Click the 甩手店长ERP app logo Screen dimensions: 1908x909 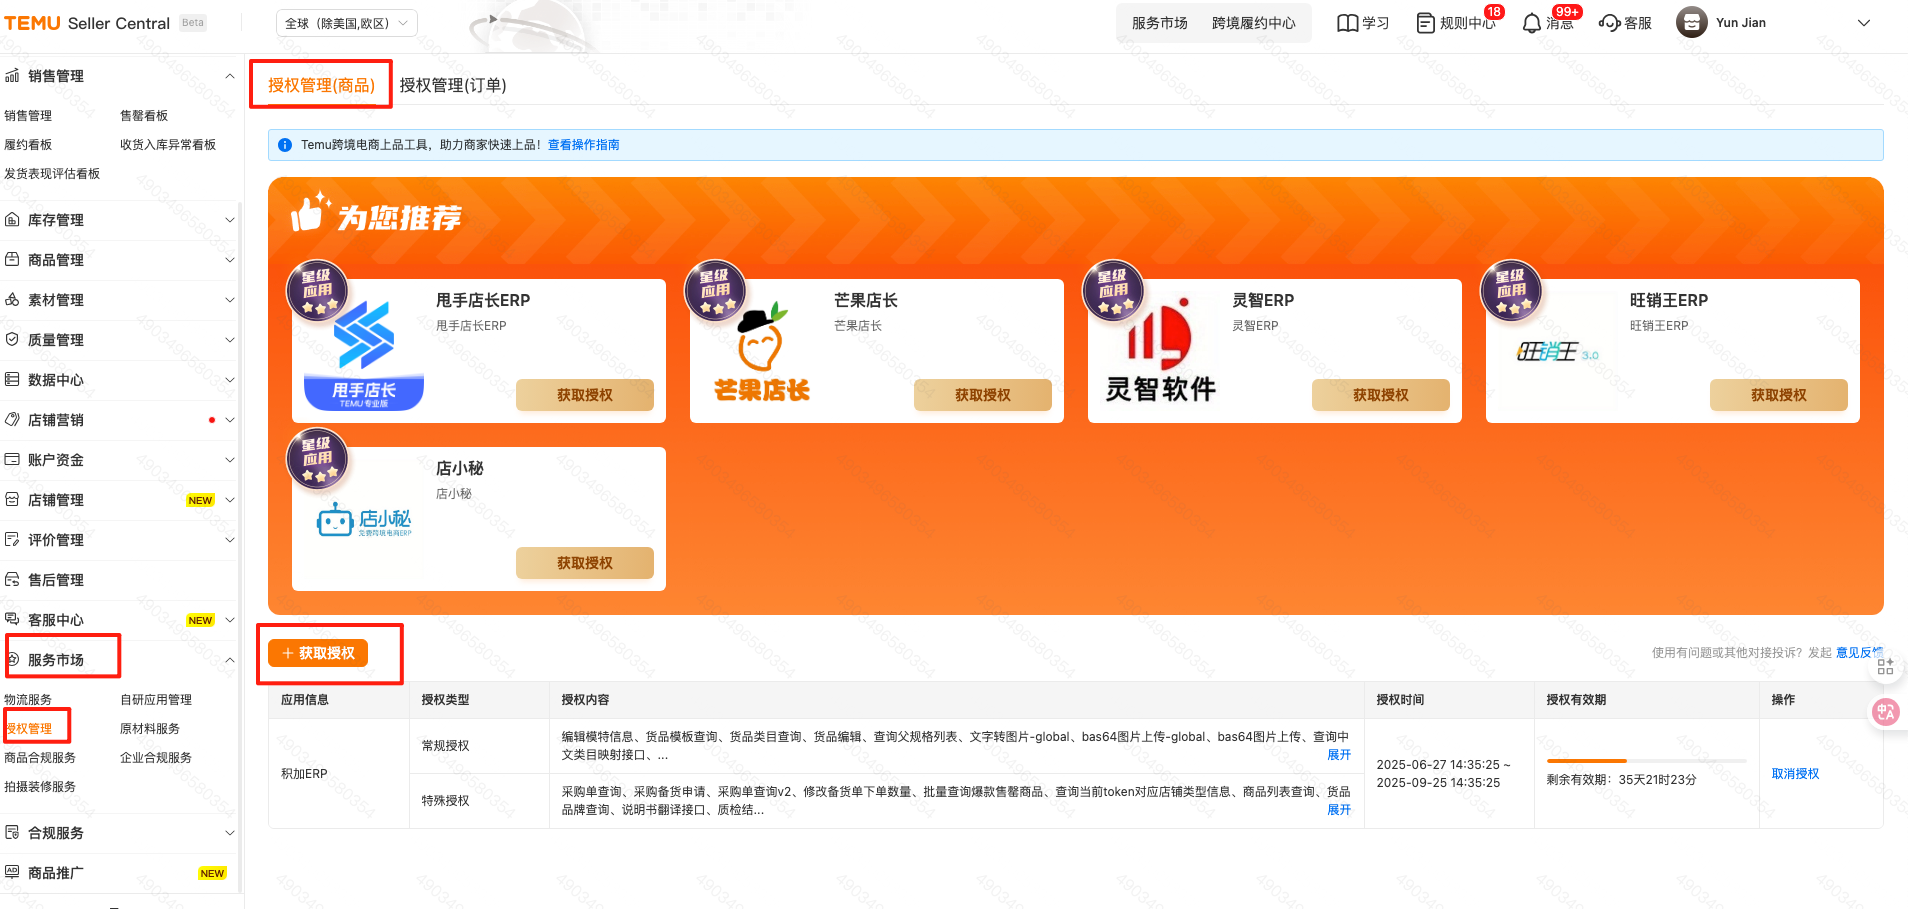(364, 352)
